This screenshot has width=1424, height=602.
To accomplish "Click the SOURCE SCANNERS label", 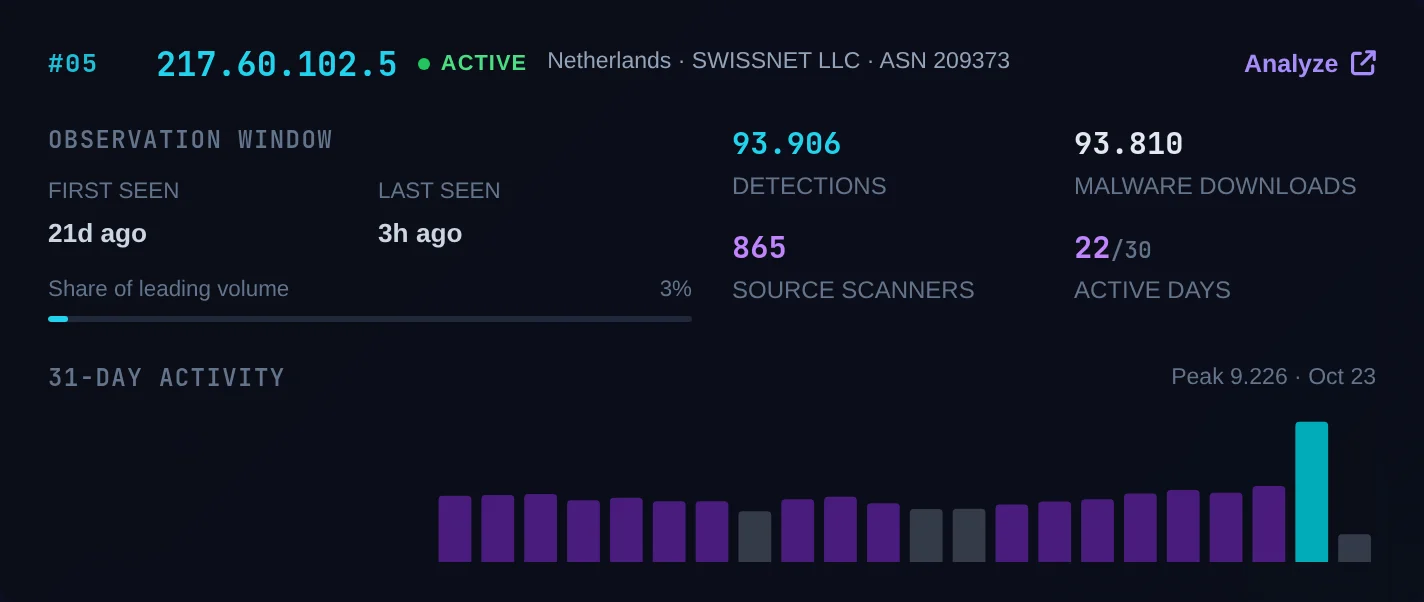I will pos(853,290).
